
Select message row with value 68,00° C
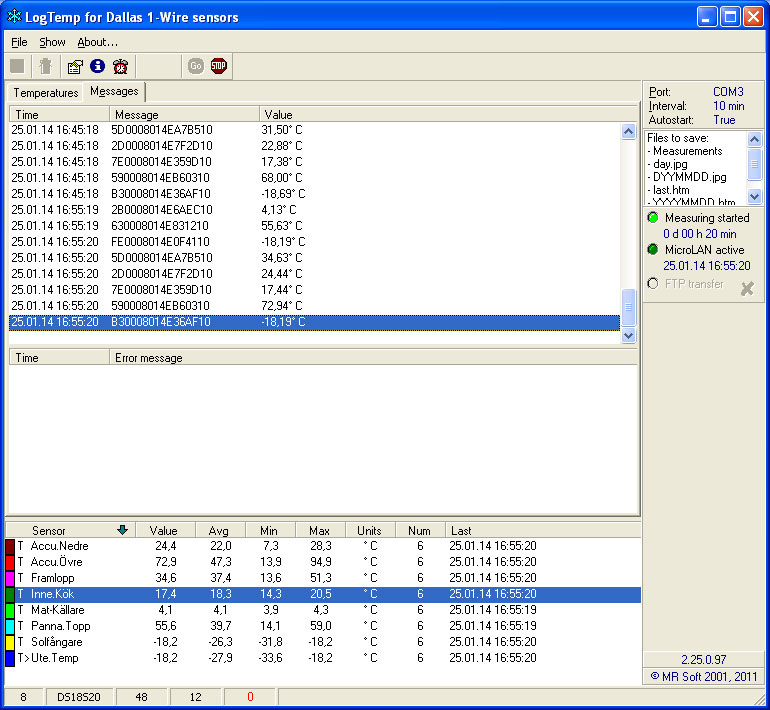pyautogui.click(x=314, y=178)
